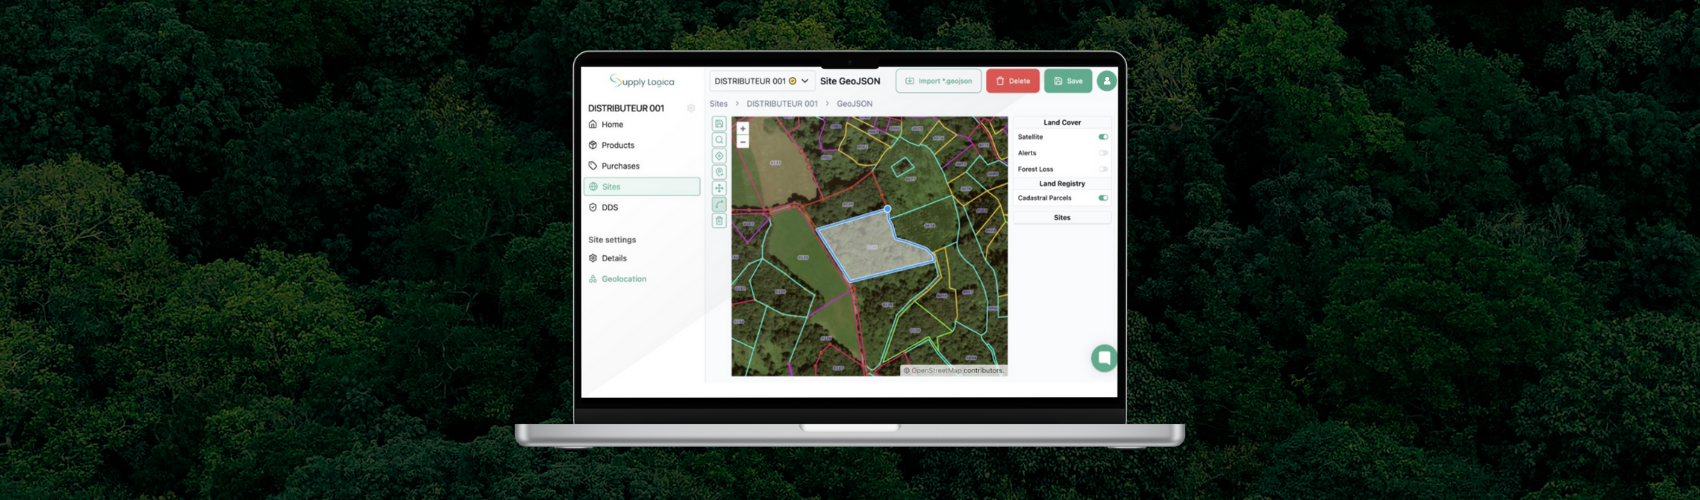Expand the Sites section in right panel

click(x=1062, y=217)
